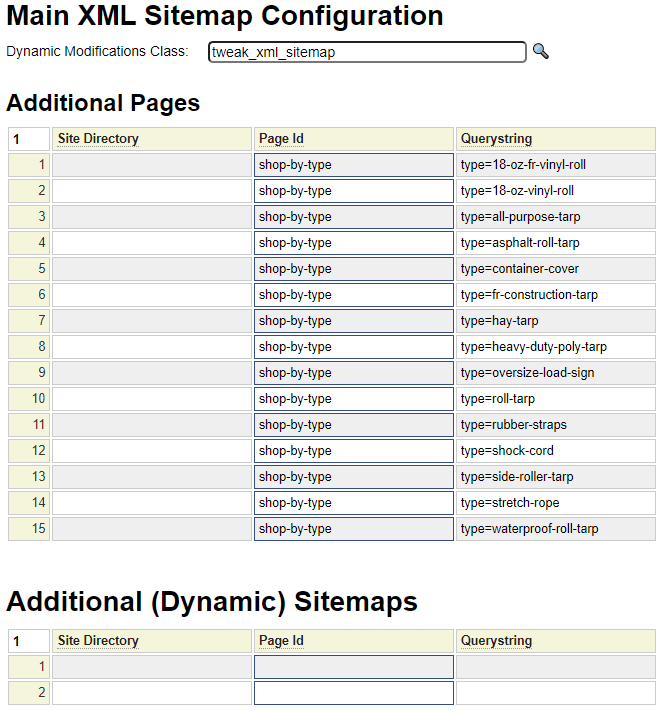Click the magnifier icon beside Dynamic Modifications Class
The width and height of the screenshot is (662, 711).
[540, 52]
